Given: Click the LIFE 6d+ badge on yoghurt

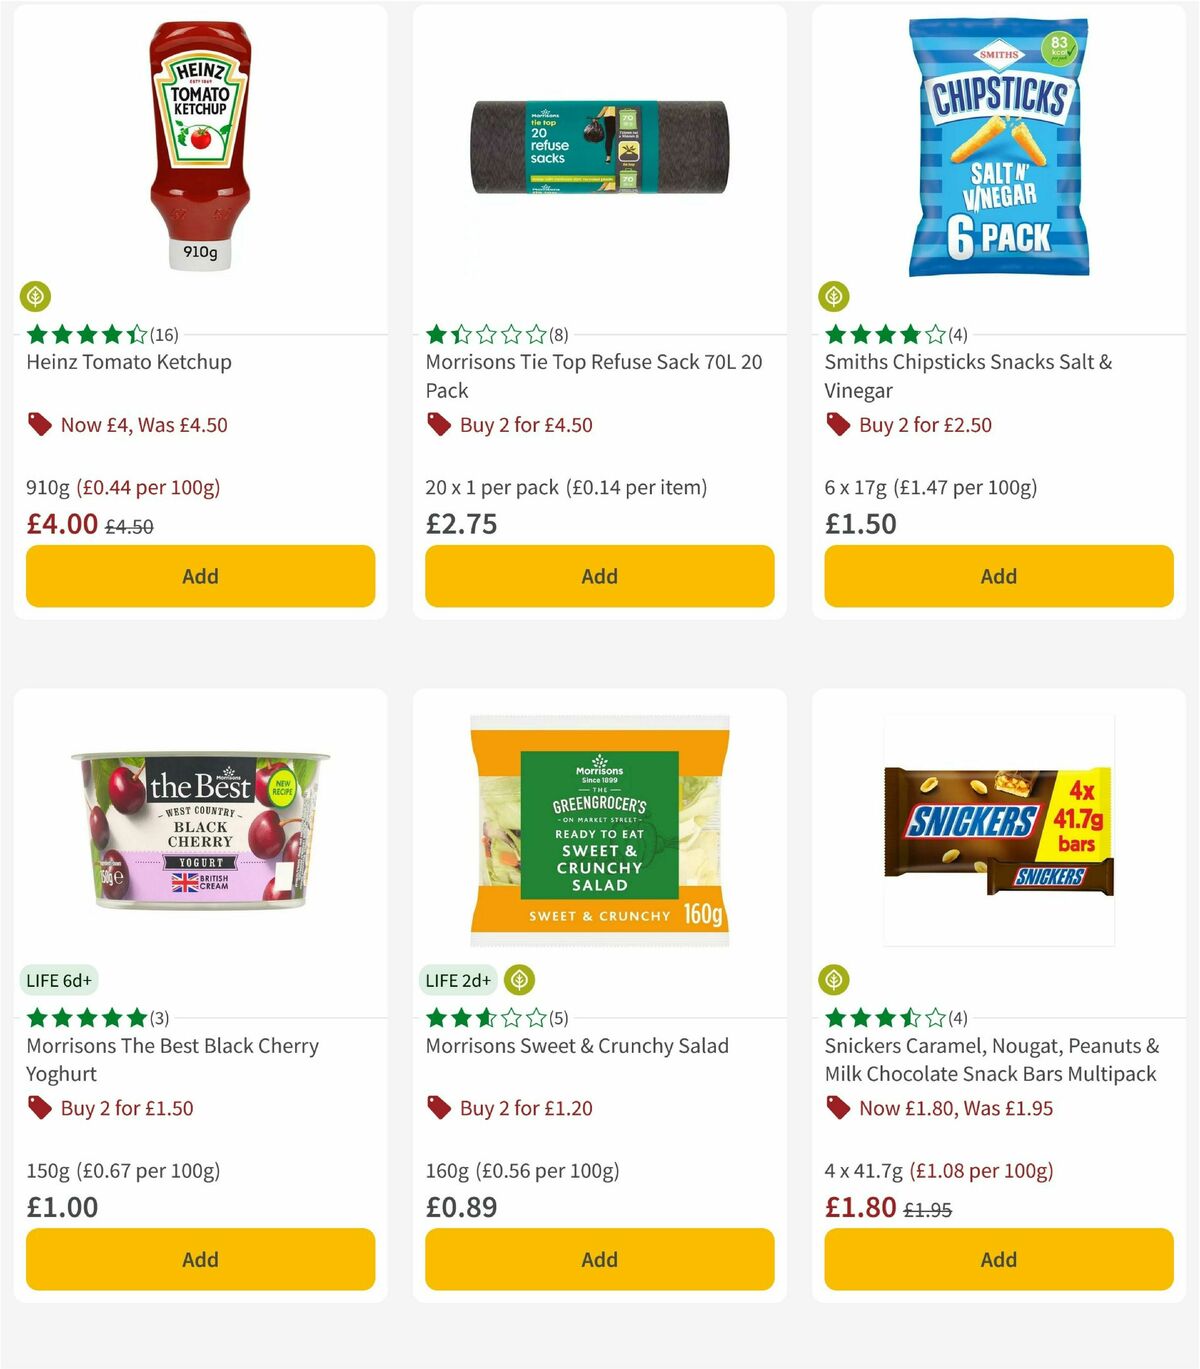Looking at the screenshot, I should click(60, 980).
